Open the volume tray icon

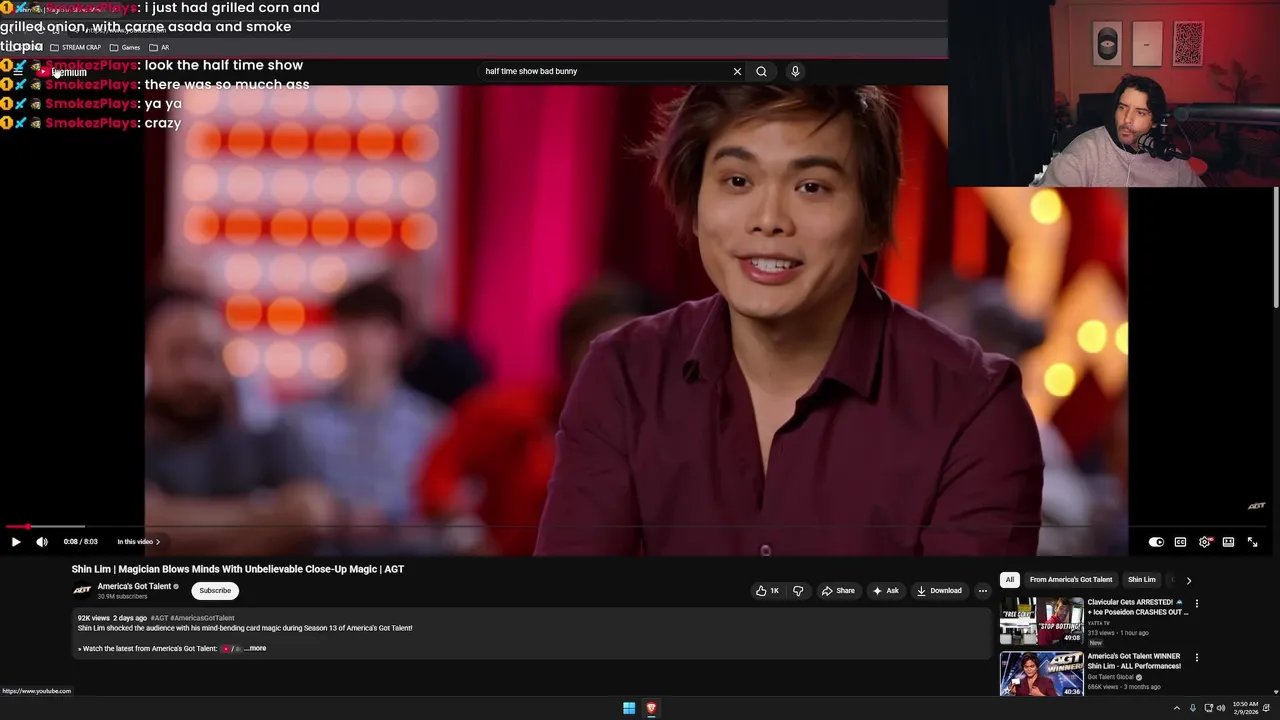[x=1221, y=708]
